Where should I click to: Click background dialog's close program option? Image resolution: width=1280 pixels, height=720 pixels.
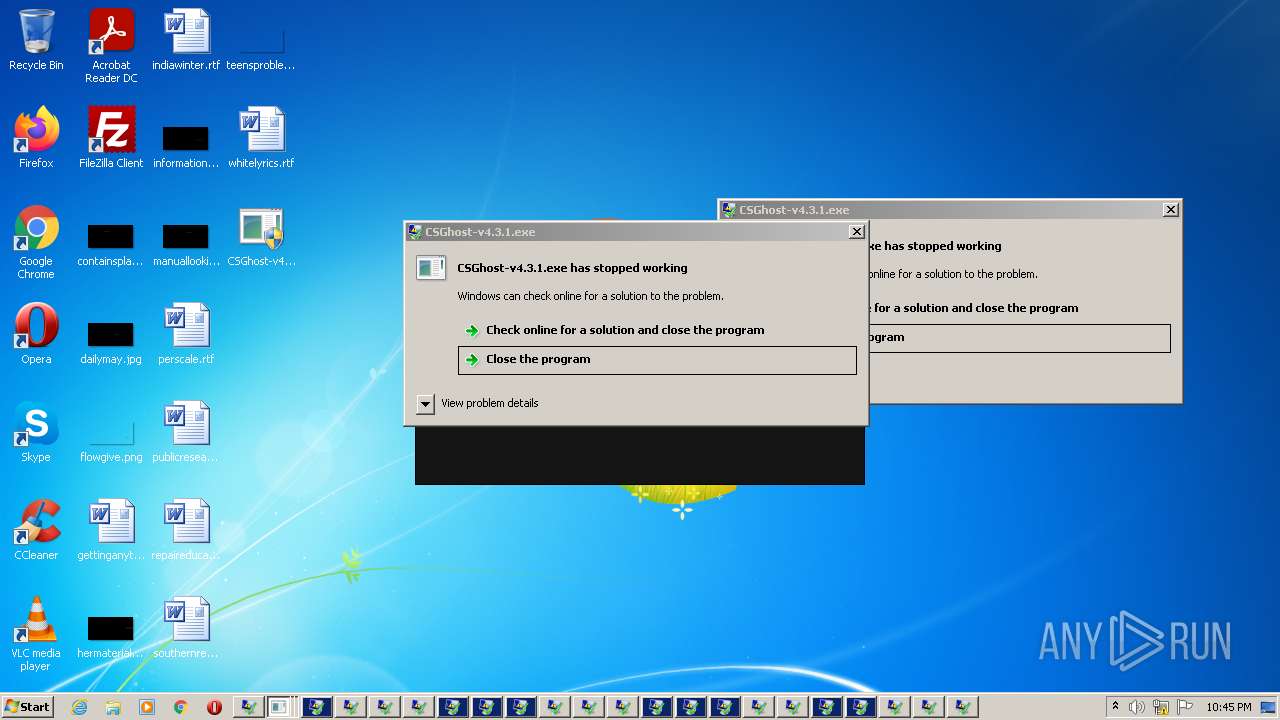pyautogui.click(x=1019, y=338)
